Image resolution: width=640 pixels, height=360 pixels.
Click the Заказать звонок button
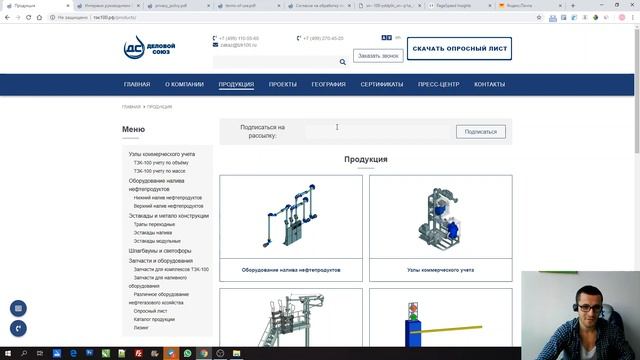click(378, 56)
